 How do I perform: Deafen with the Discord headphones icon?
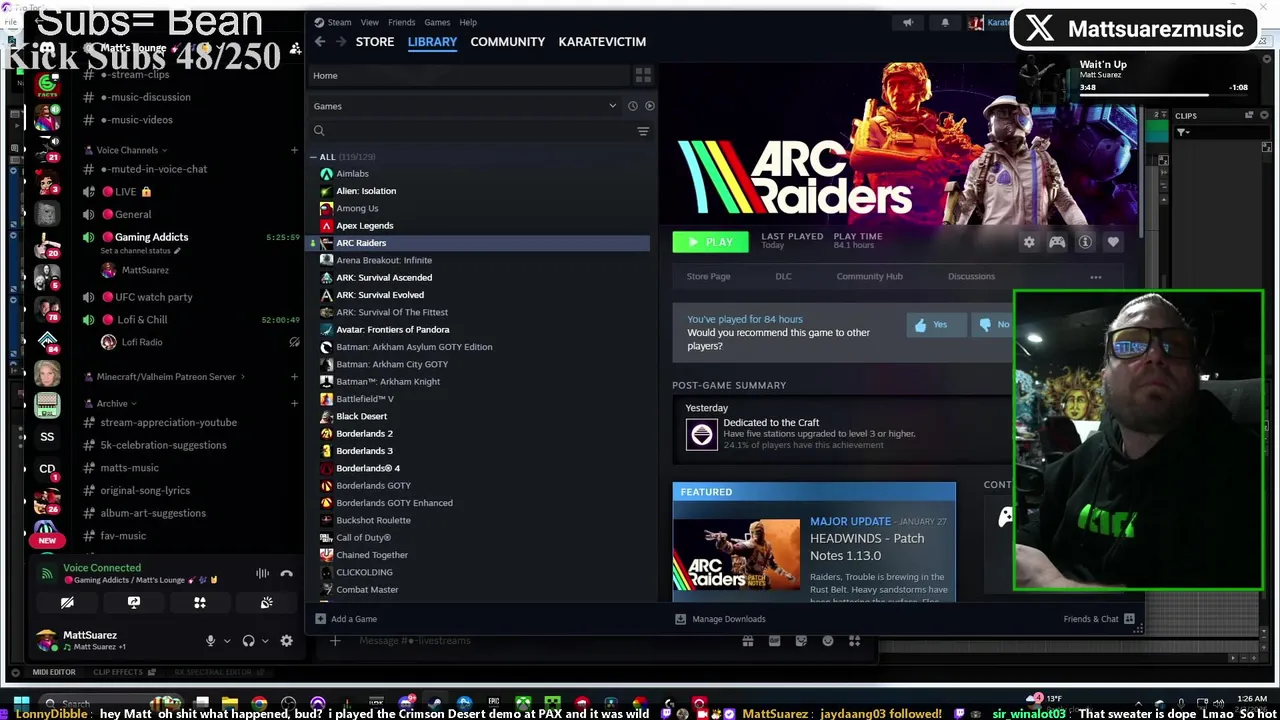click(248, 641)
